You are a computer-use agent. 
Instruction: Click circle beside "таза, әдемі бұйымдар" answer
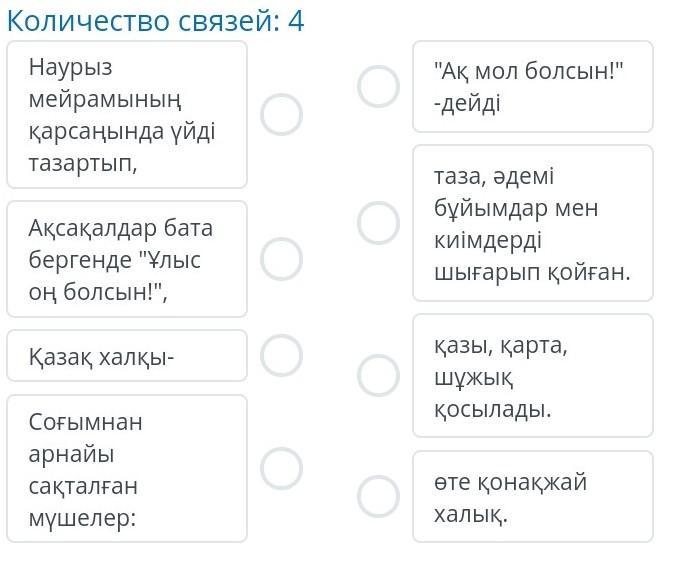click(378, 223)
